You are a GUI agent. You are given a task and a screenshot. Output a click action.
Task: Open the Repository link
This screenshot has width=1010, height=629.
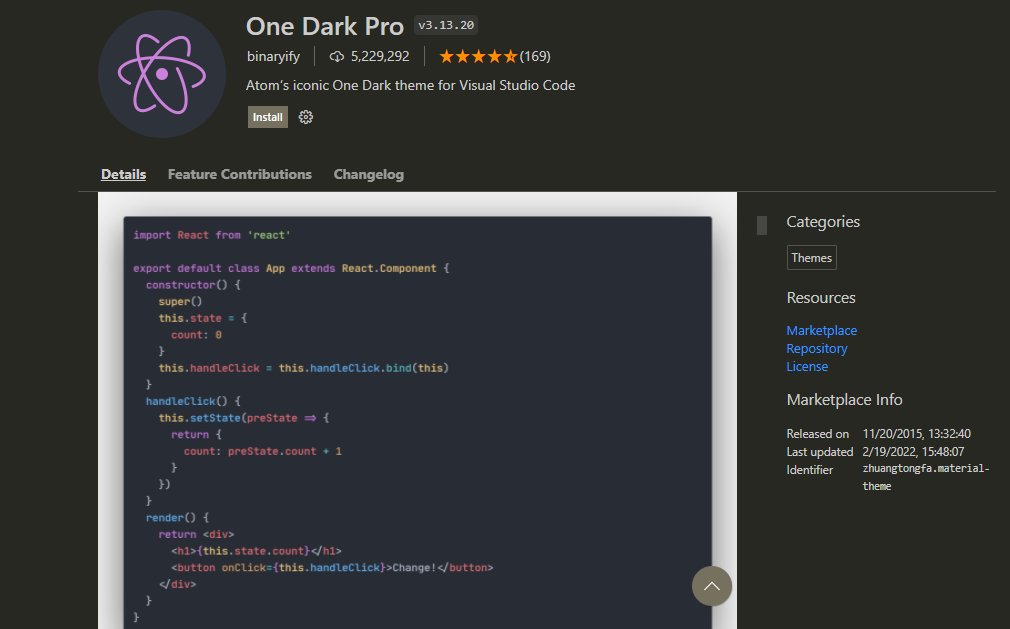click(816, 348)
